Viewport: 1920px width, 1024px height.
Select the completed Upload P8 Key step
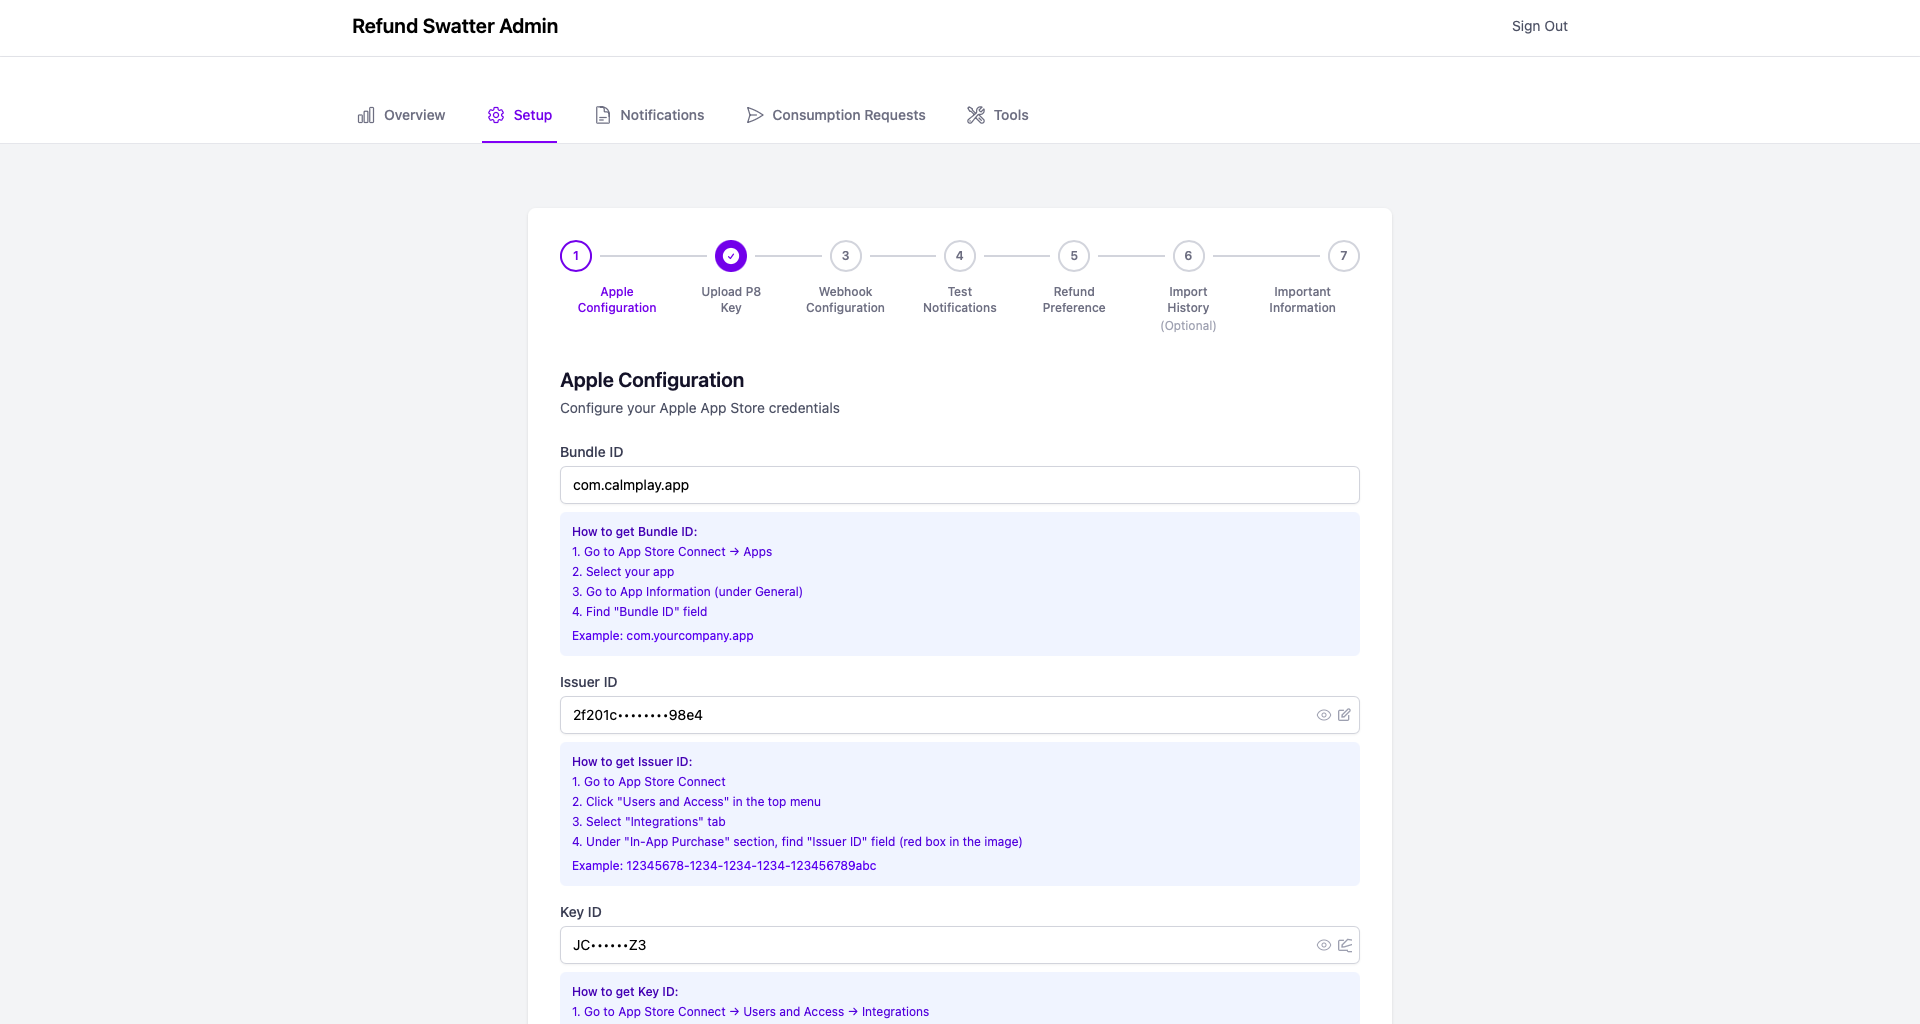coord(731,256)
